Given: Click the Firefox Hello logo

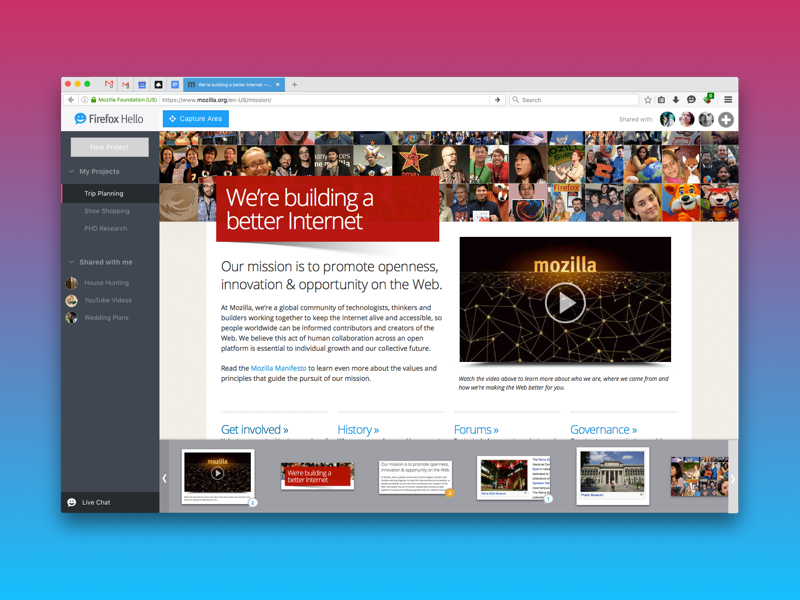Looking at the screenshot, I should point(109,119).
